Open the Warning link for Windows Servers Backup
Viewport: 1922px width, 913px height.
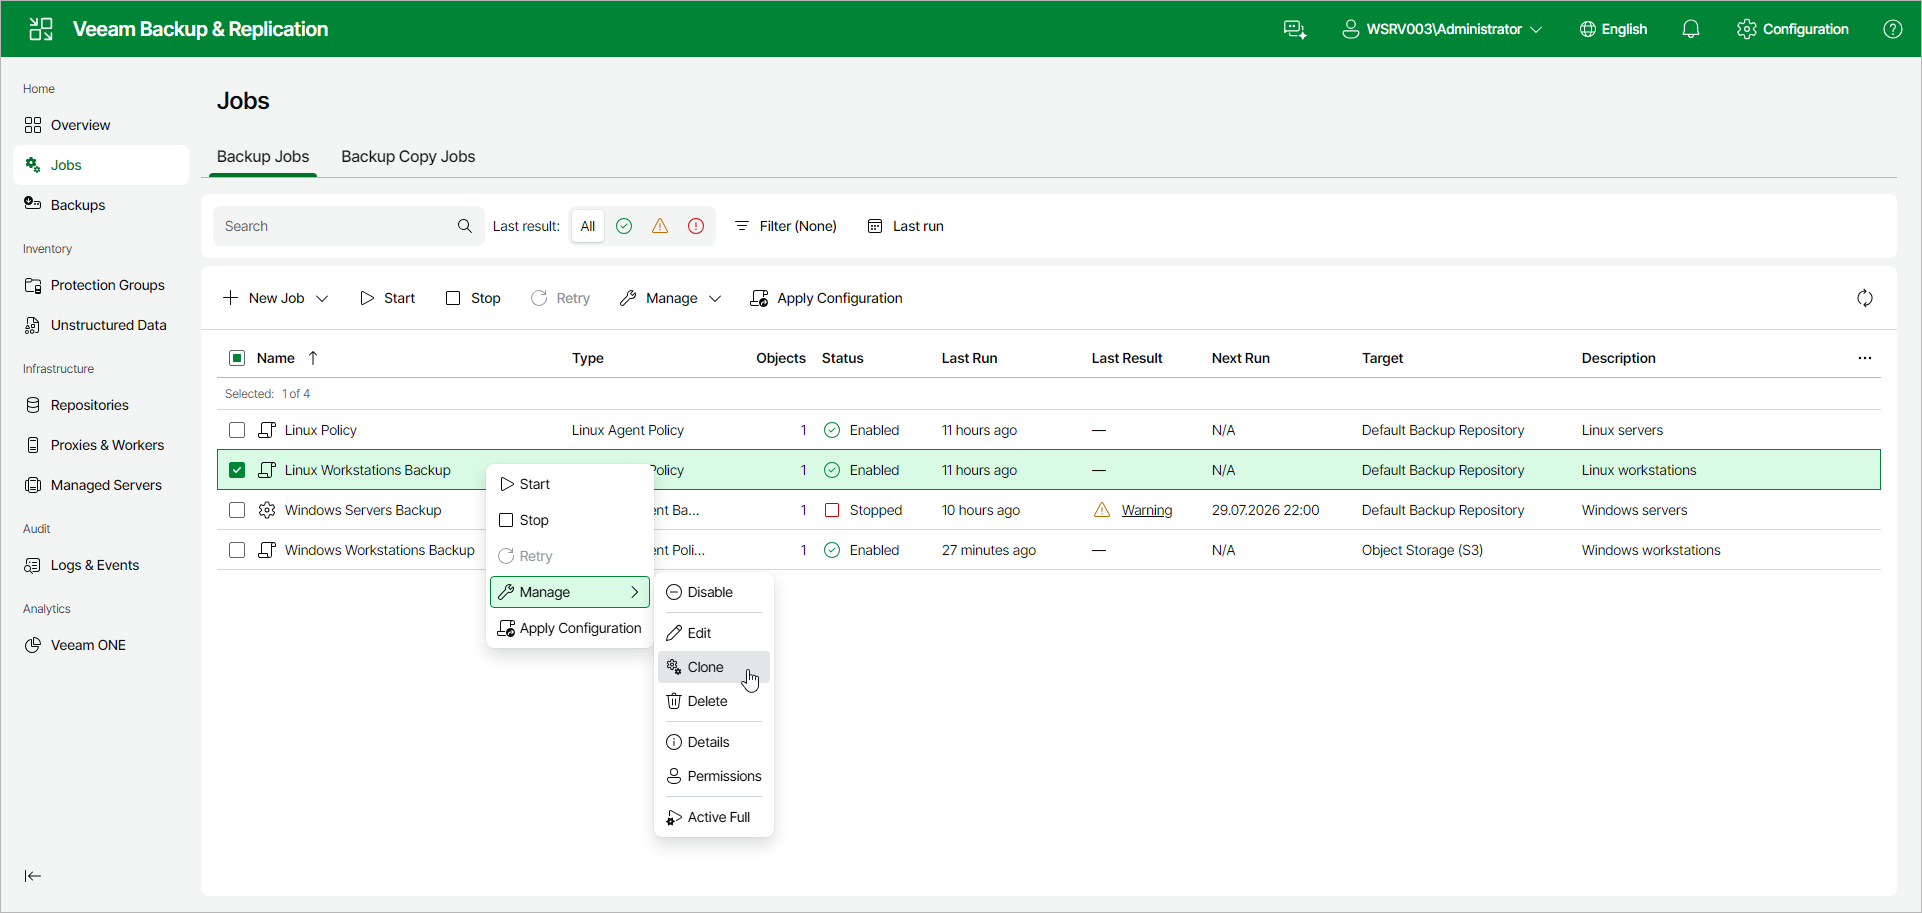point(1147,510)
